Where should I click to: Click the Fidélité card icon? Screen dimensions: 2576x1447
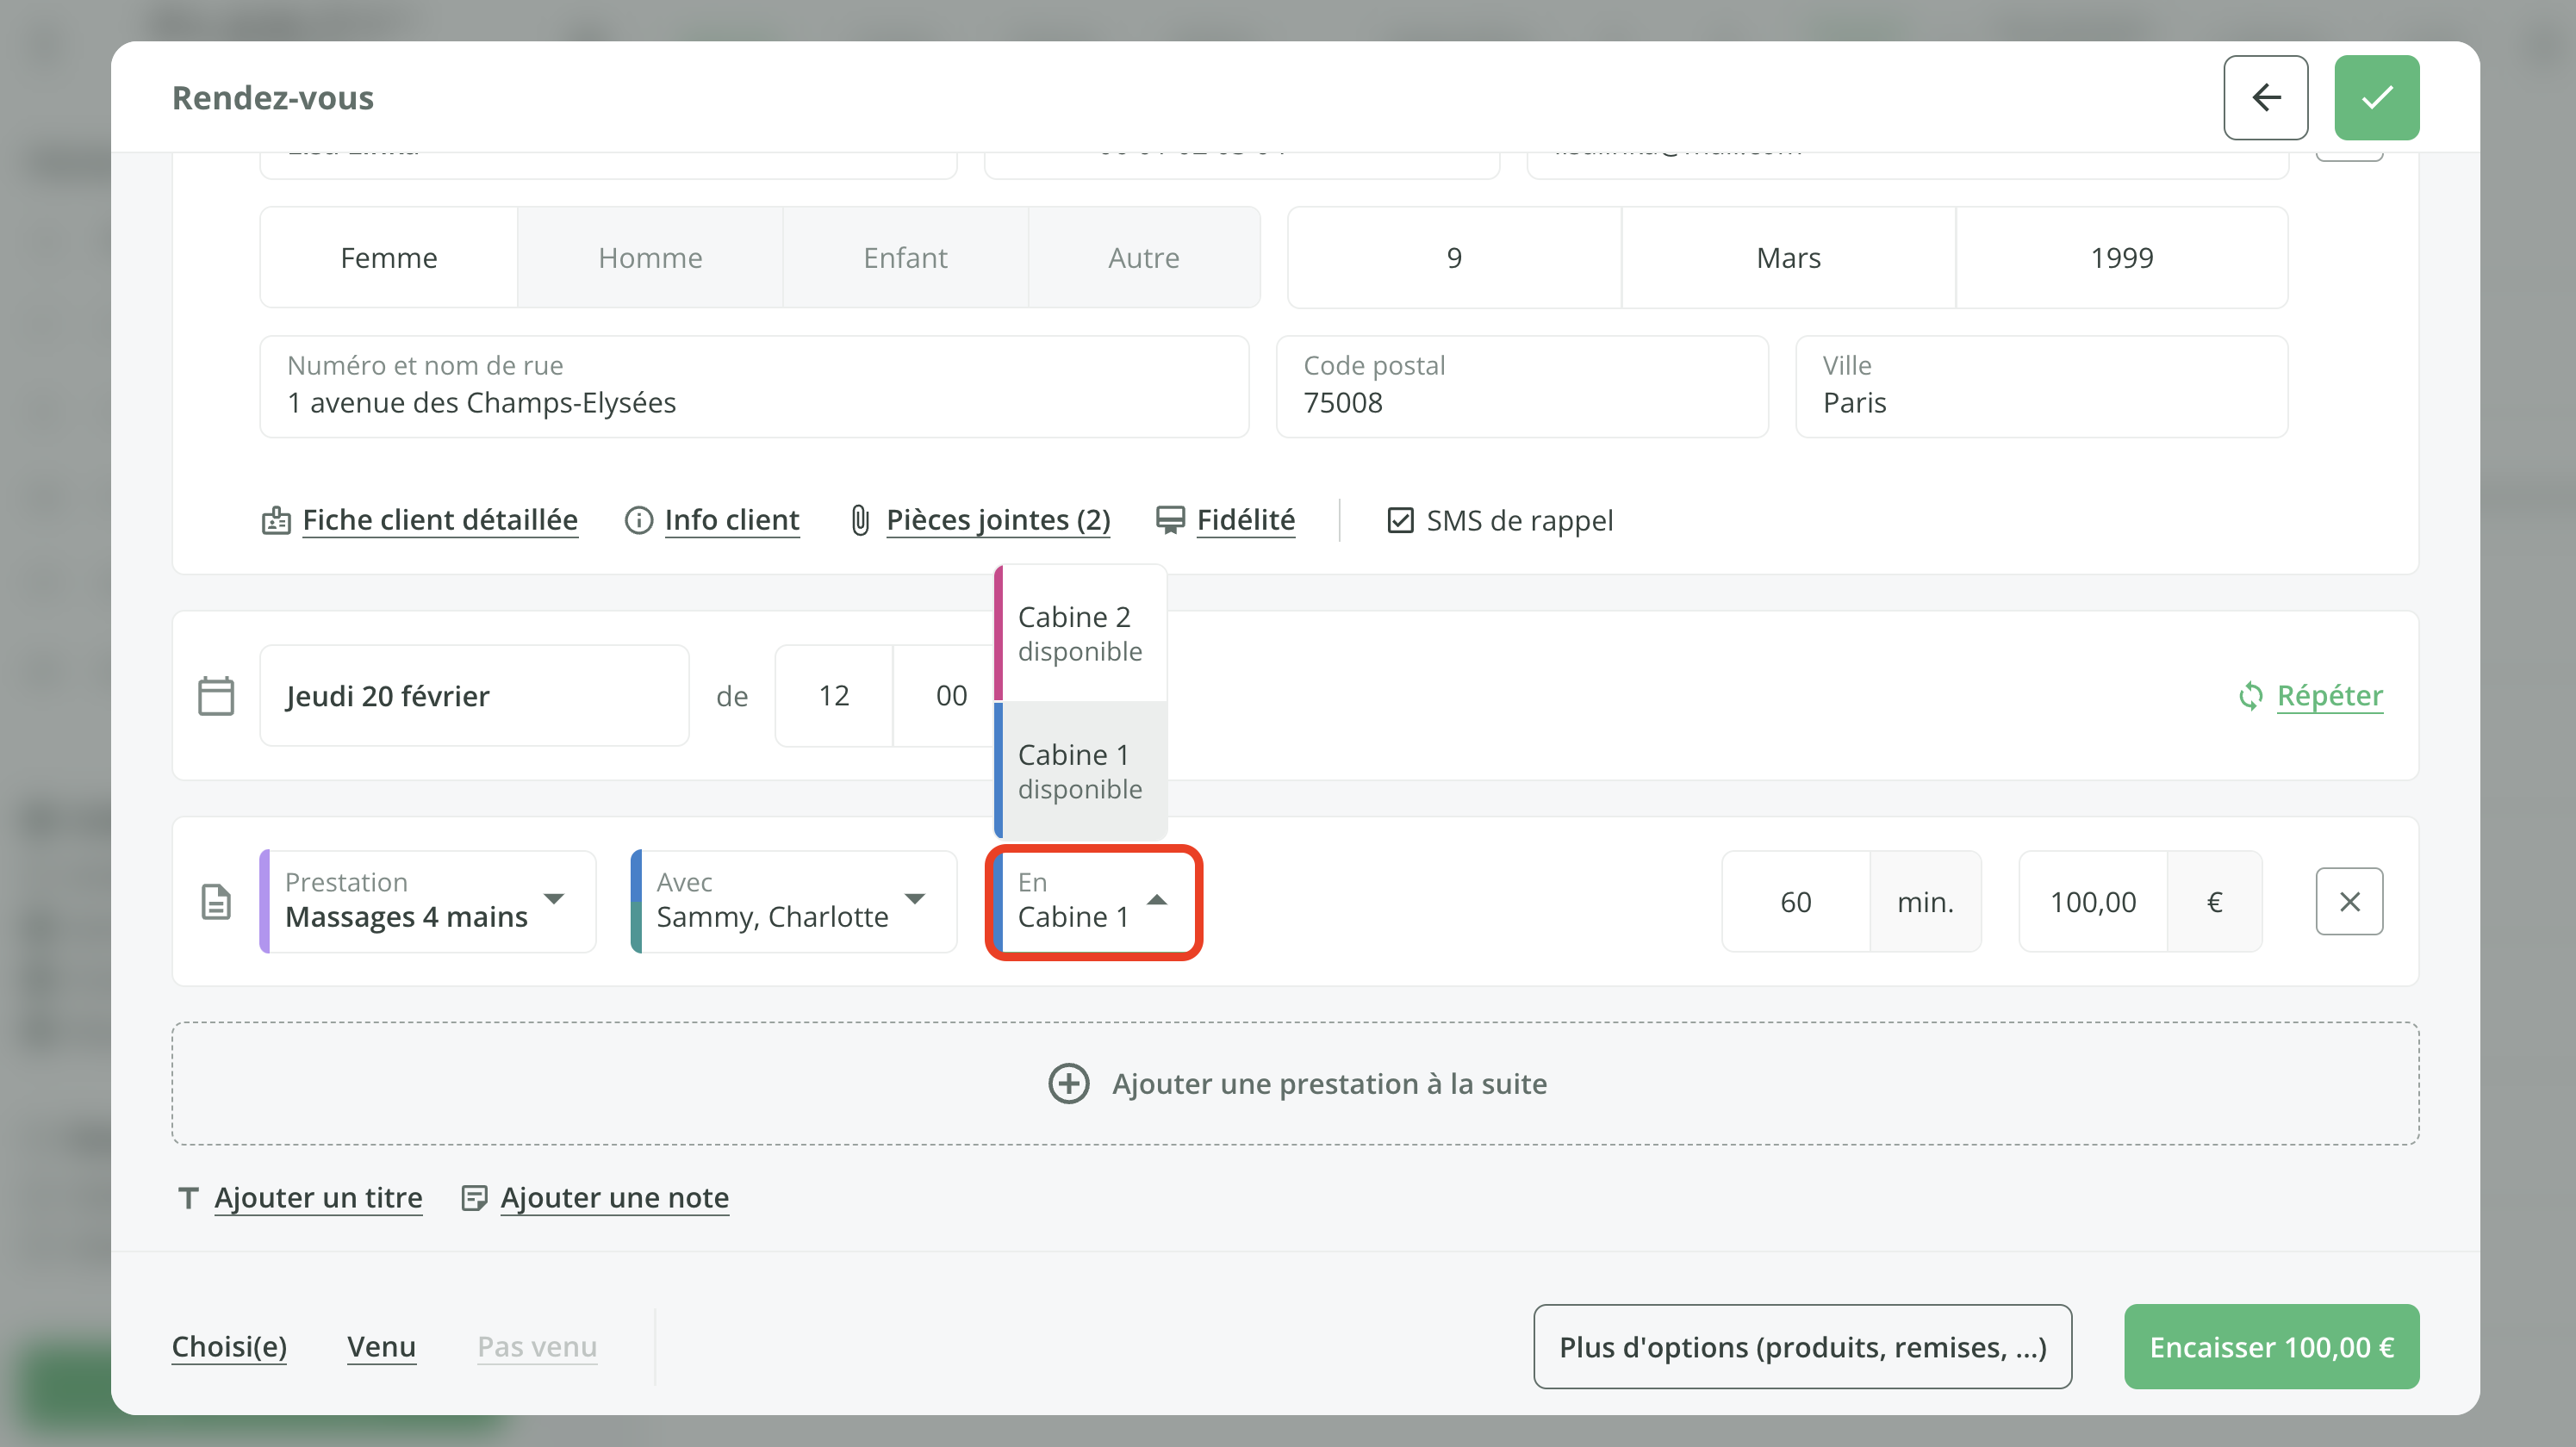click(1169, 520)
